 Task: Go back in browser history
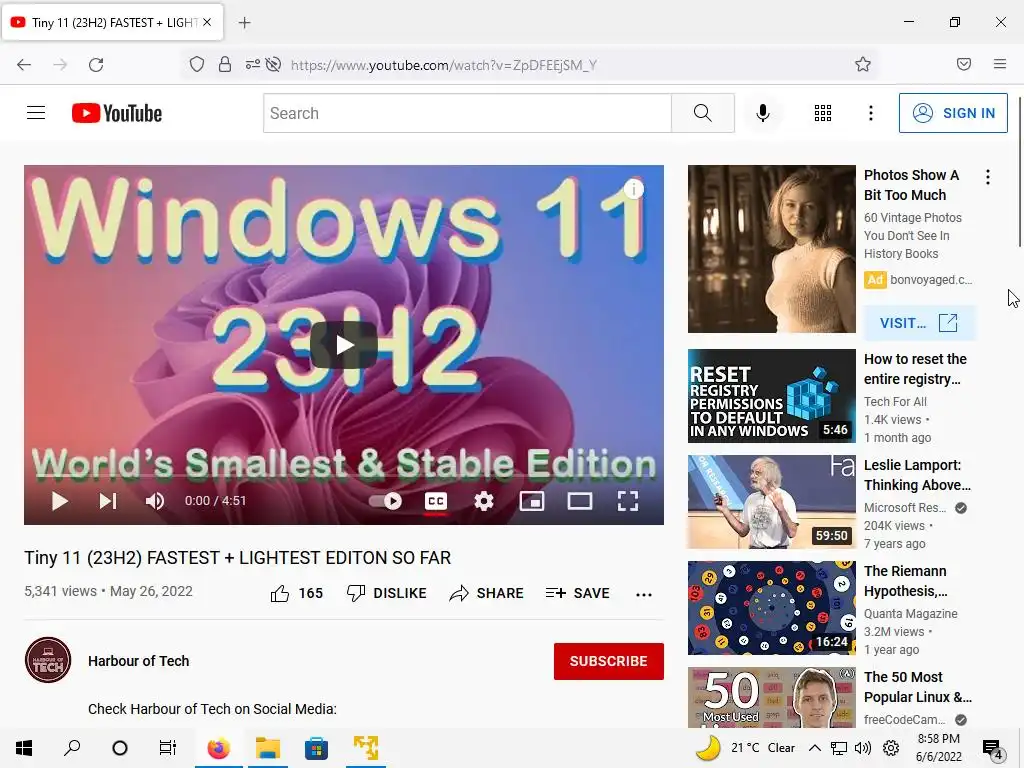point(24,64)
